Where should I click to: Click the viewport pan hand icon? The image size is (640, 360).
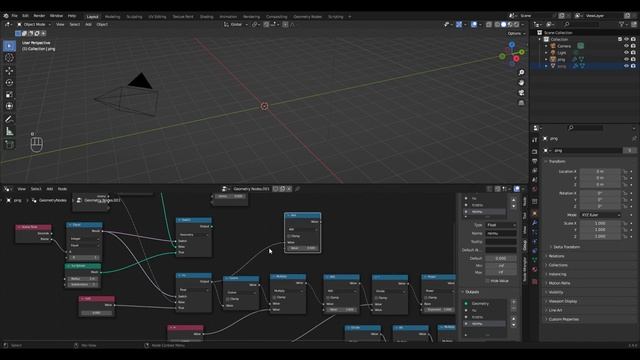tap(521, 83)
